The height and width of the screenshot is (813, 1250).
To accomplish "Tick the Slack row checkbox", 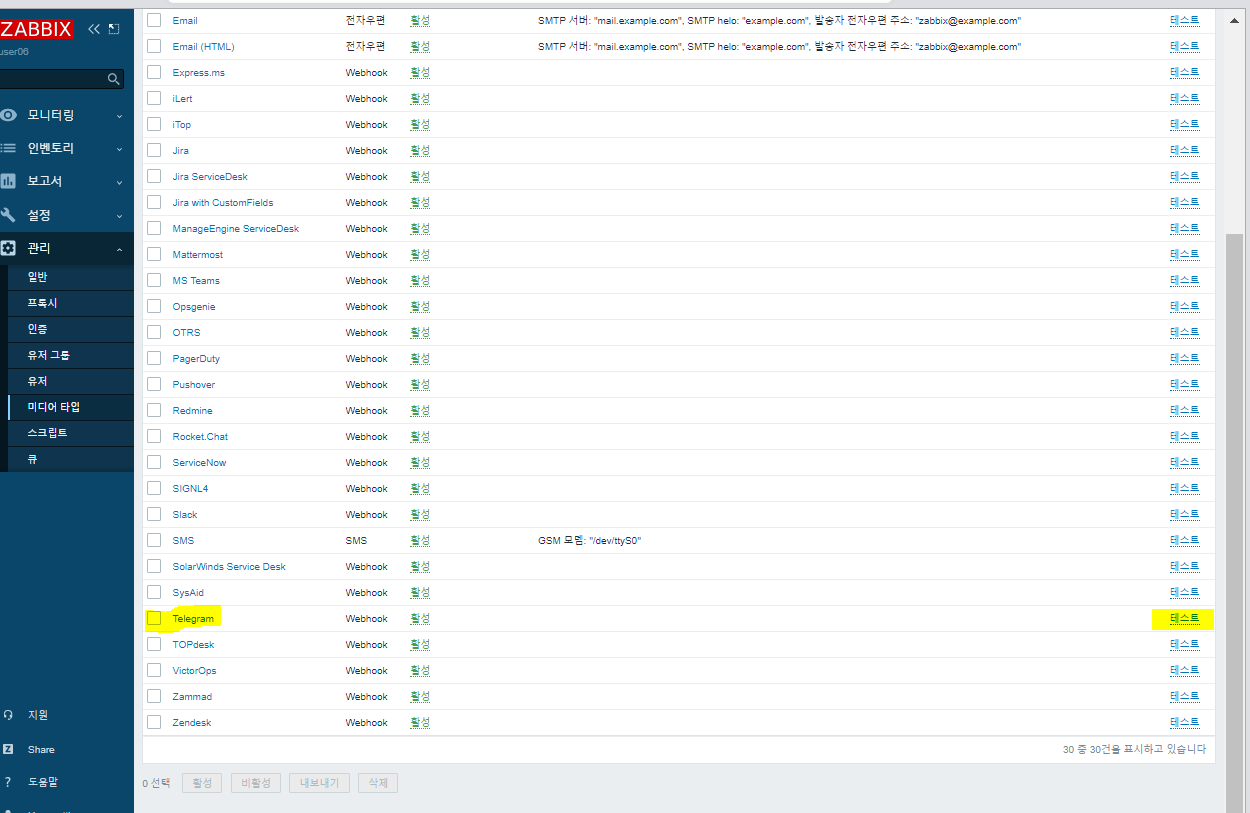I will [x=154, y=514].
